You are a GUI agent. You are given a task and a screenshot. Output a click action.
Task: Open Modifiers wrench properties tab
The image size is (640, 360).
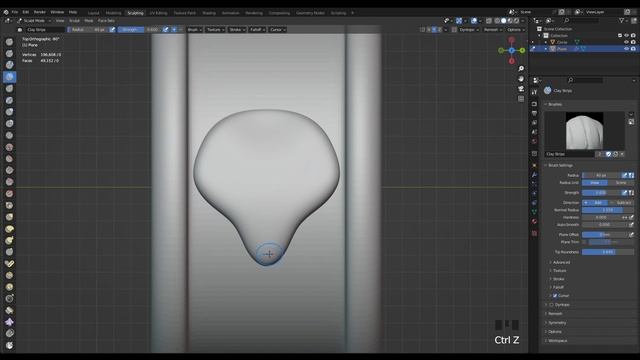(534, 175)
